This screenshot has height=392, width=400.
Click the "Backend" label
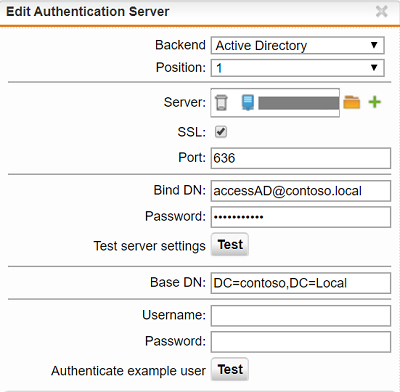180,45
